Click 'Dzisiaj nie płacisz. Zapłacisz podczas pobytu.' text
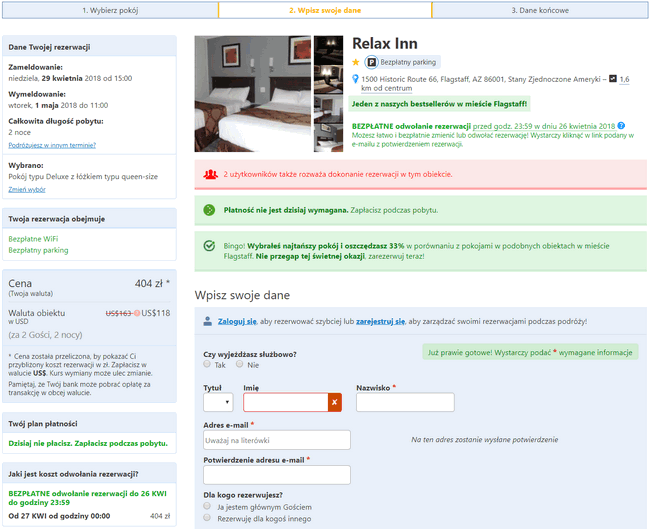 [x=88, y=443]
